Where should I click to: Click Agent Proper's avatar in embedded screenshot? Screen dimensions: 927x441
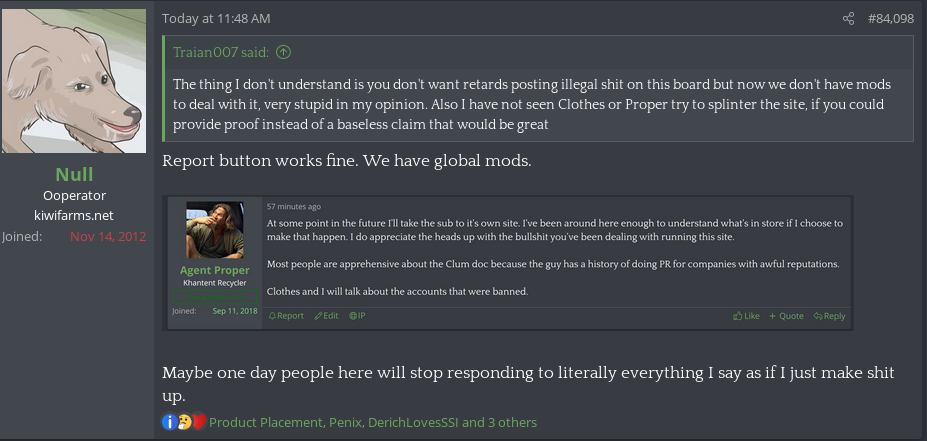215,230
